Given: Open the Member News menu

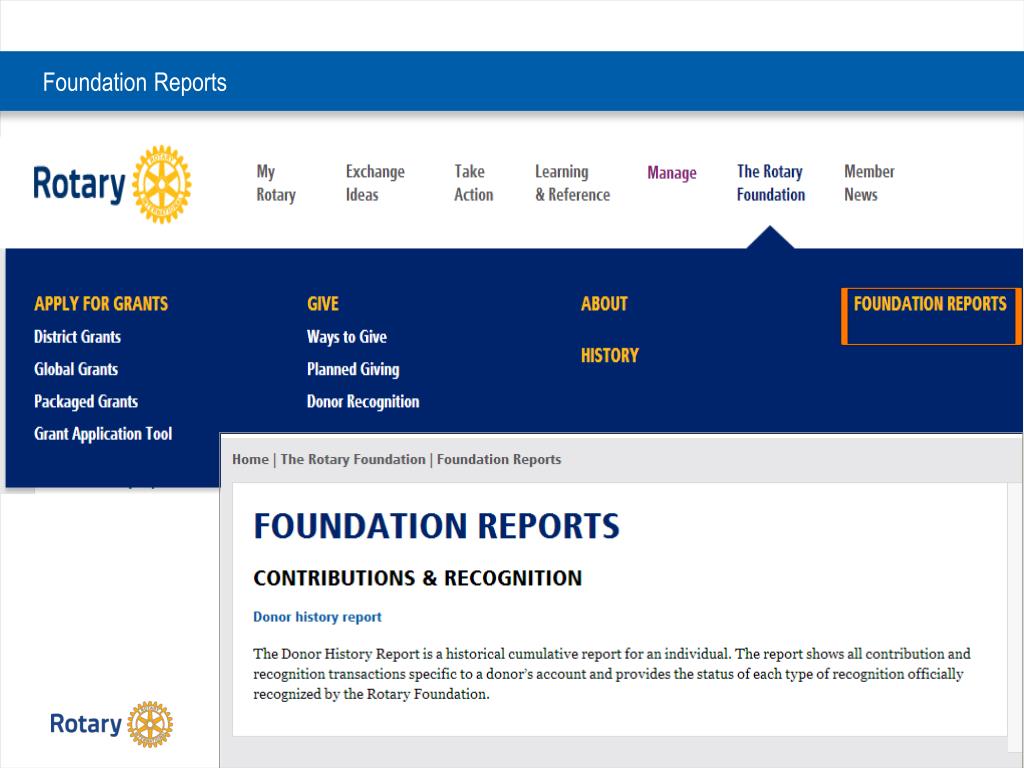Looking at the screenshot, I should click(869, 184).
